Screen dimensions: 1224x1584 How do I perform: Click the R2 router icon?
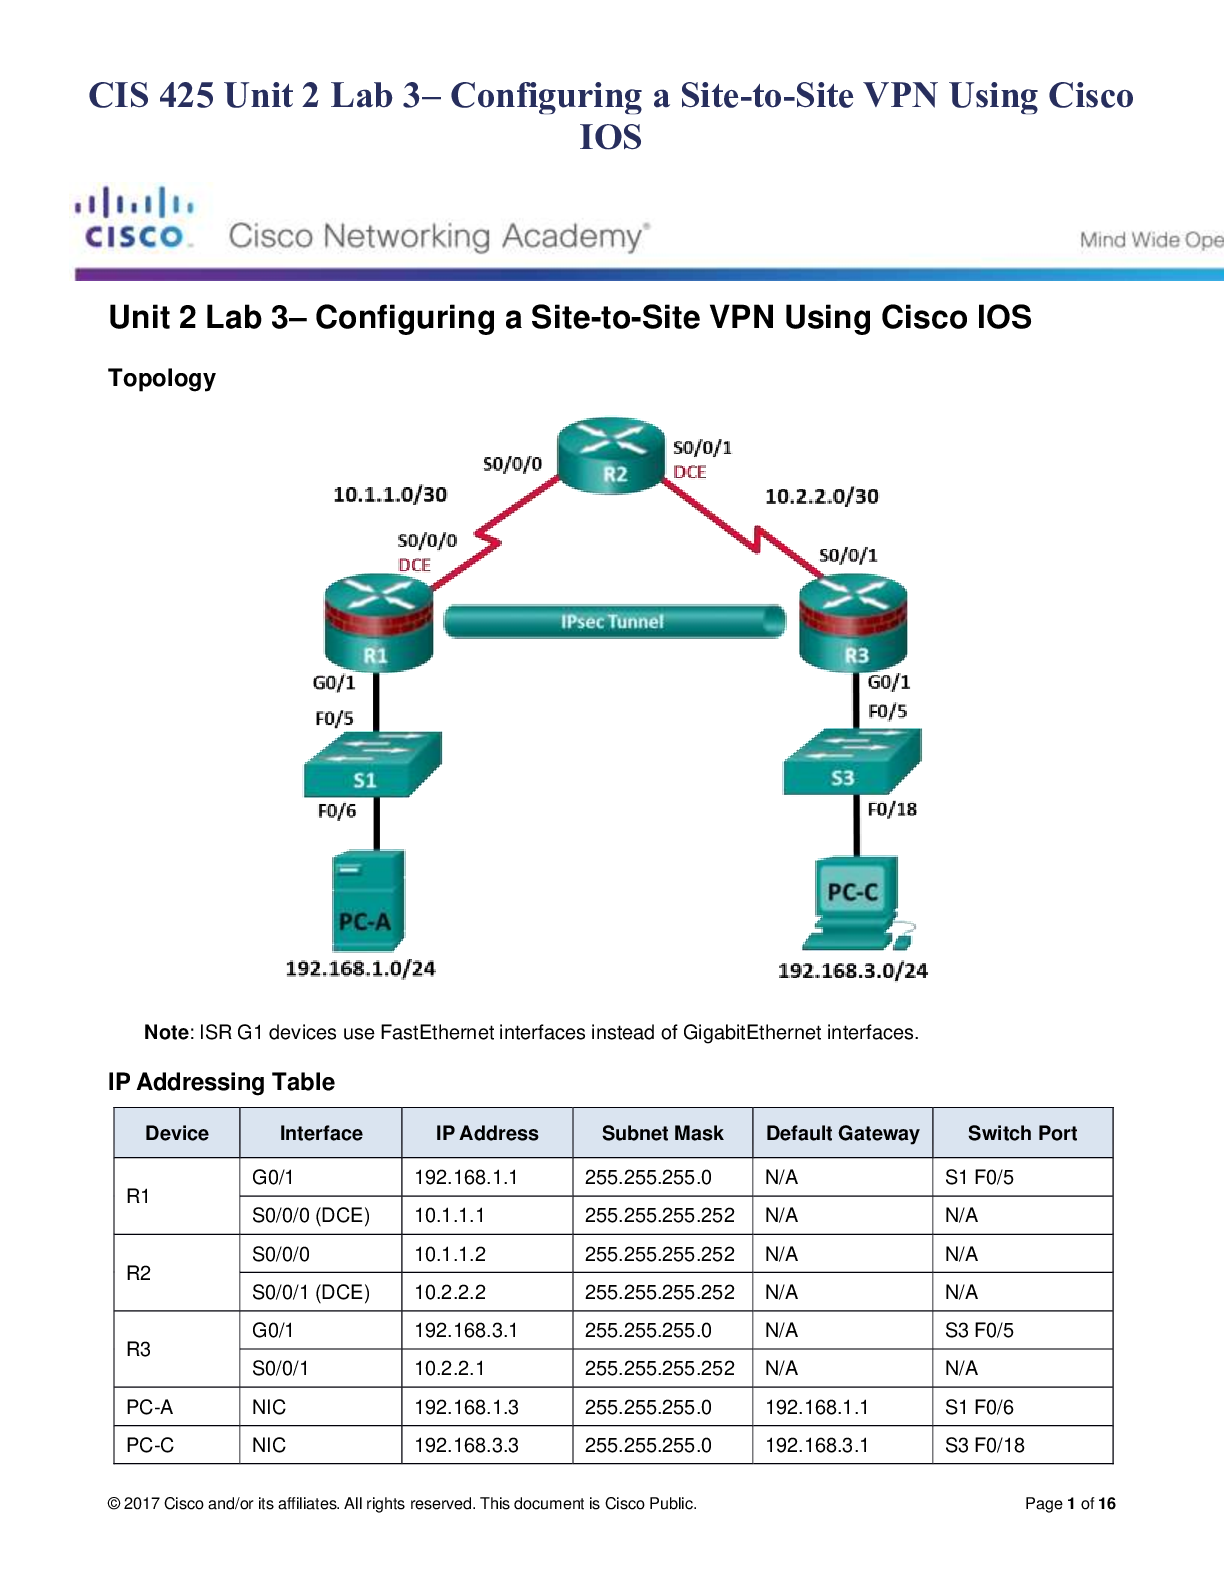(x=611, y=455)
